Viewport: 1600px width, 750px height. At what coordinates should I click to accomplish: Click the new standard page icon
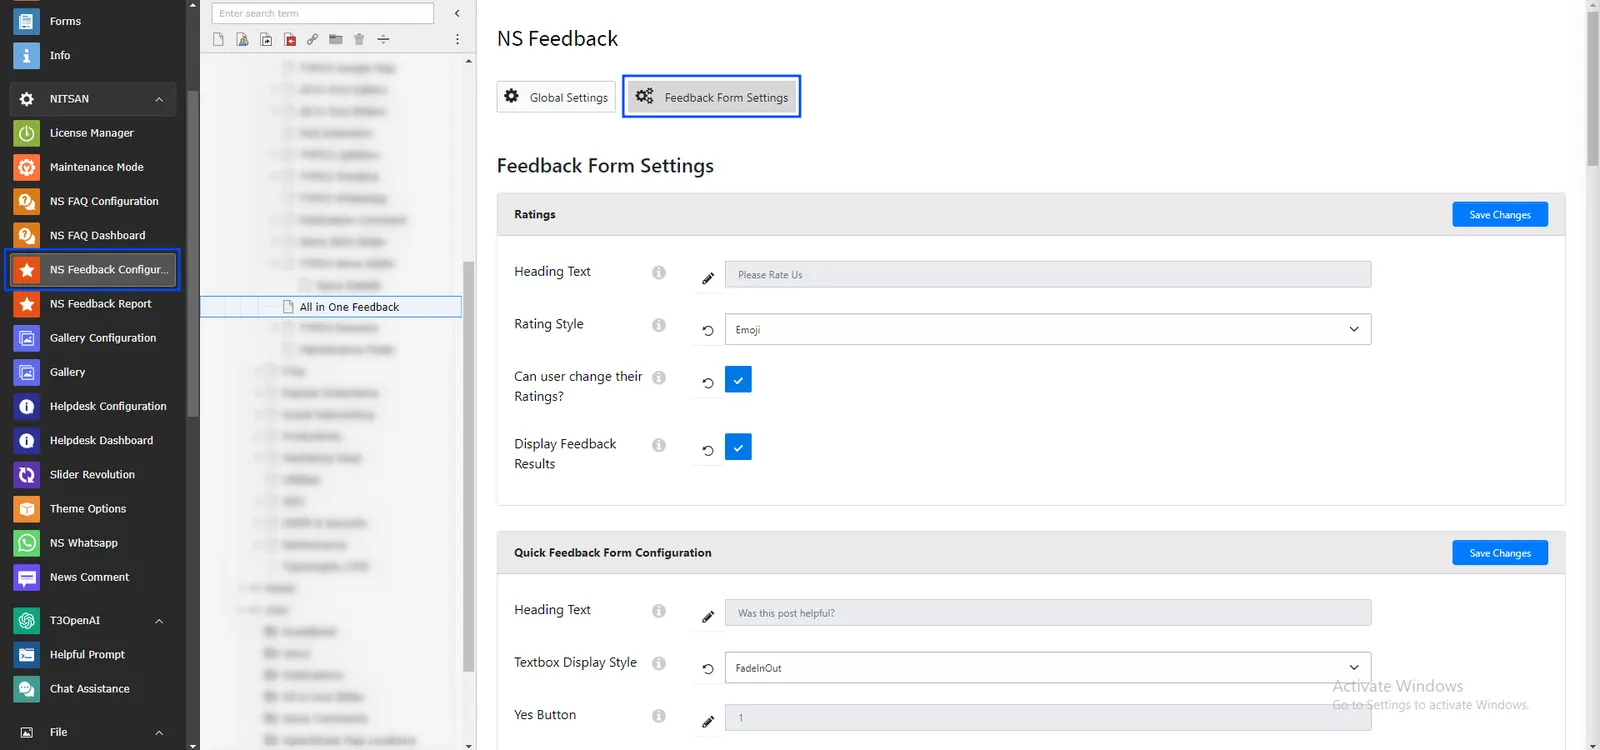218,40
